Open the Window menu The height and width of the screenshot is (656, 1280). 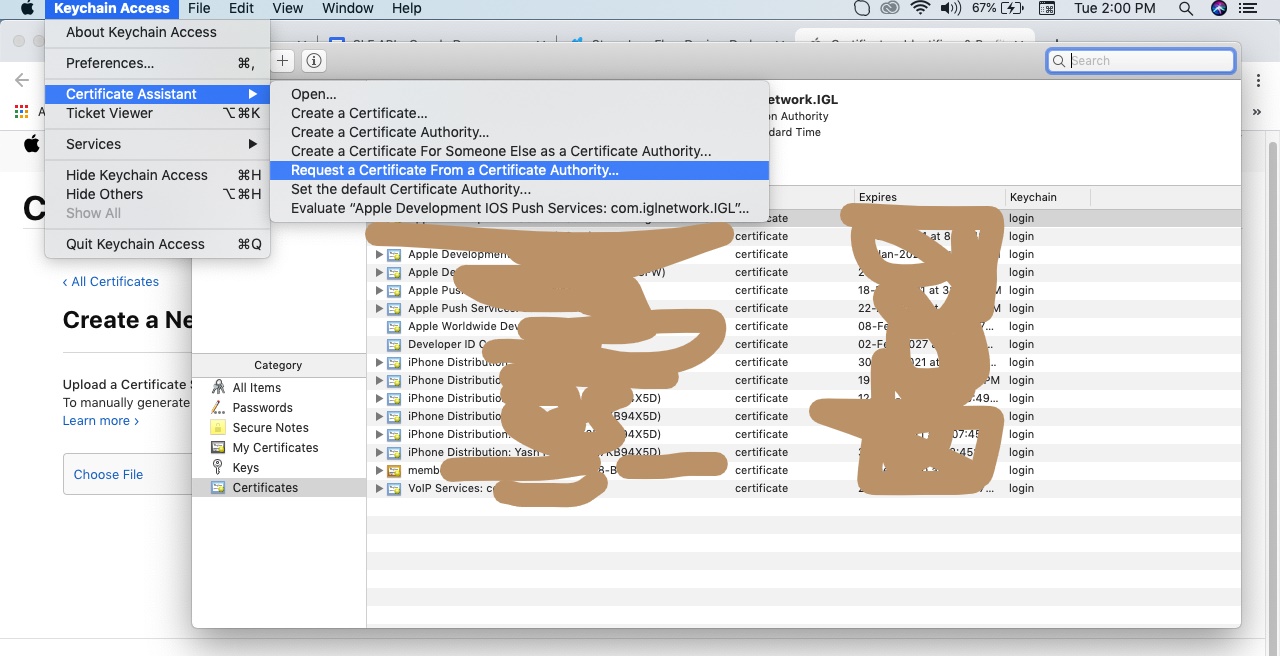click(346, 8)
